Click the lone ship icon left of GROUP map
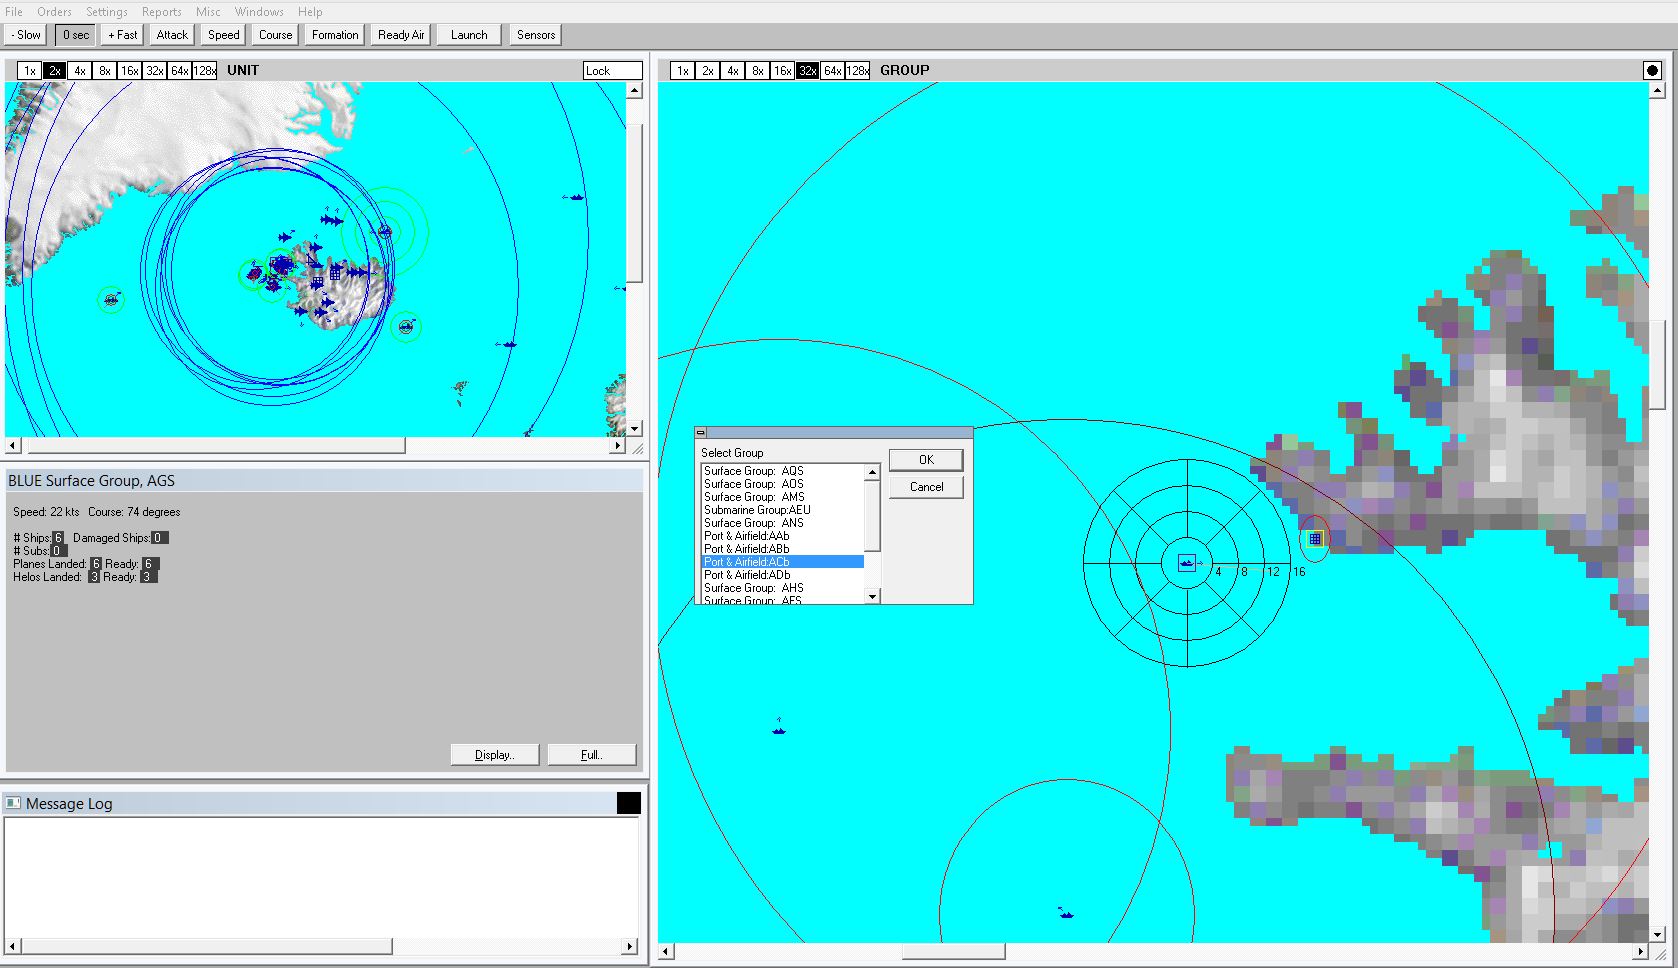 (x=779, y=729)
